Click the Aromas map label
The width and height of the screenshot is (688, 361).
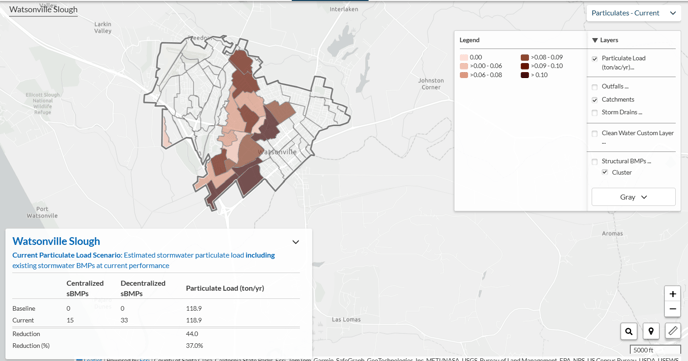click(x=612, y=233)
